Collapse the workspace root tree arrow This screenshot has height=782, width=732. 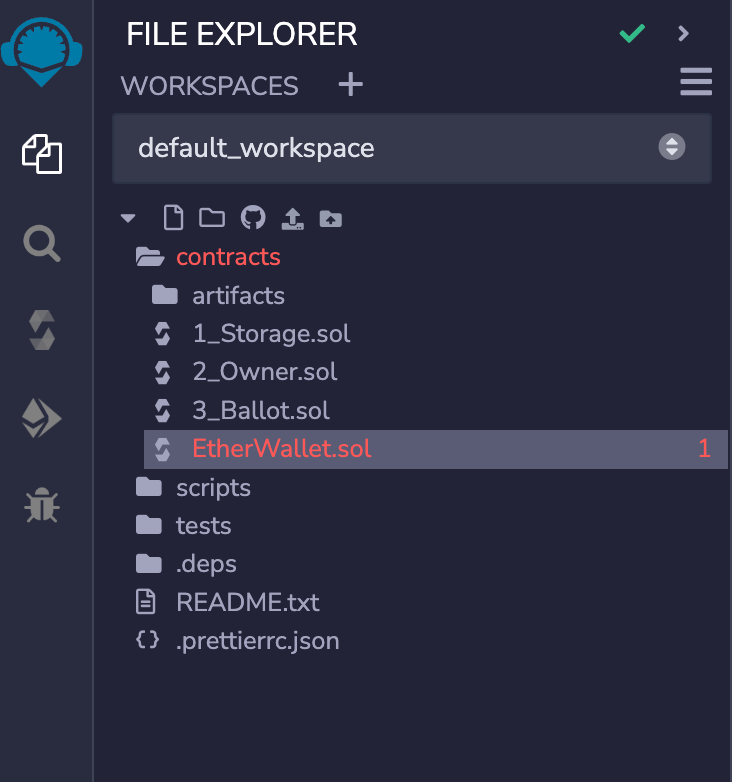click(128, 218)
